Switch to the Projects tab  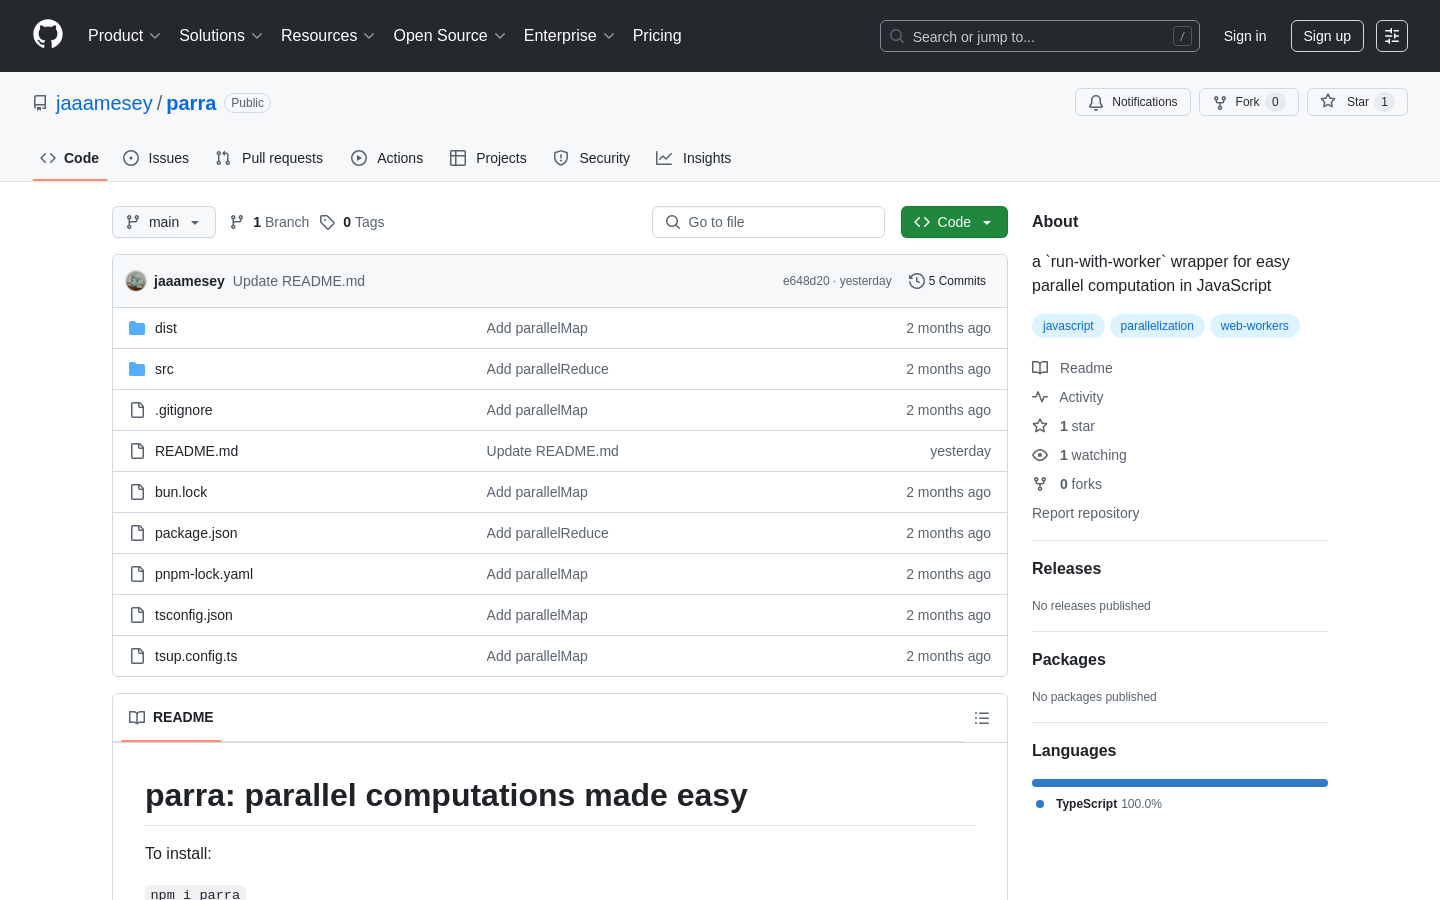(x=488, y=158)
